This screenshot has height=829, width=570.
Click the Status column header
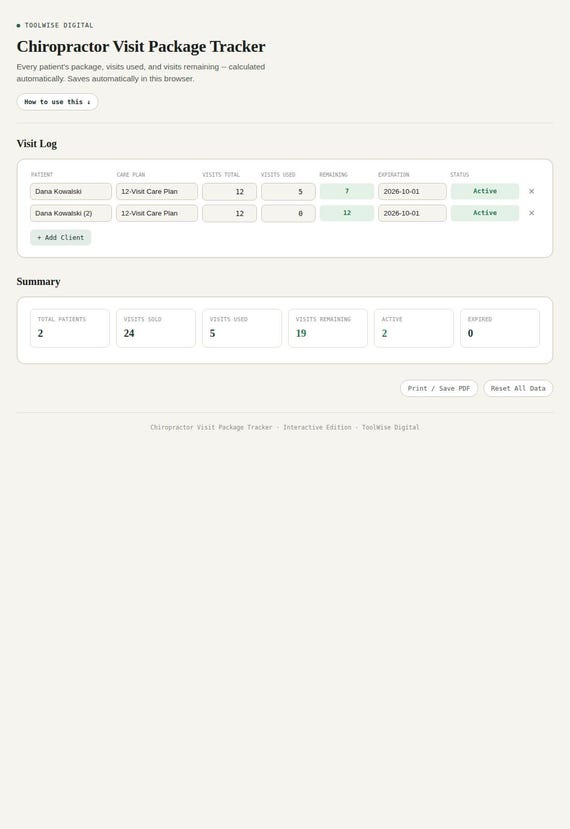point(459,174)
